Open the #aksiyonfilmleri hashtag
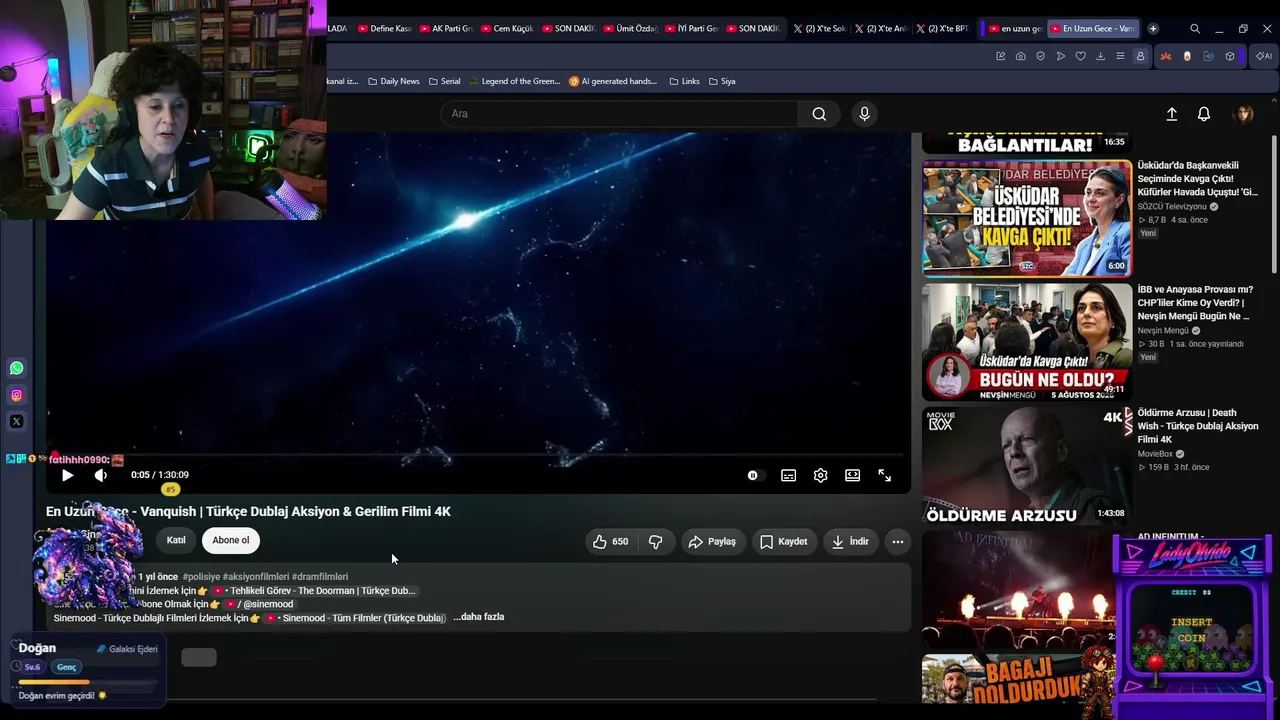 click(x=255, y=577)
